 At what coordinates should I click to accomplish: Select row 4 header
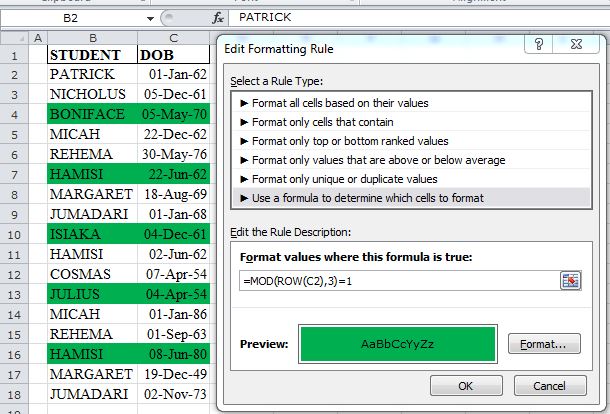point(14,115)
